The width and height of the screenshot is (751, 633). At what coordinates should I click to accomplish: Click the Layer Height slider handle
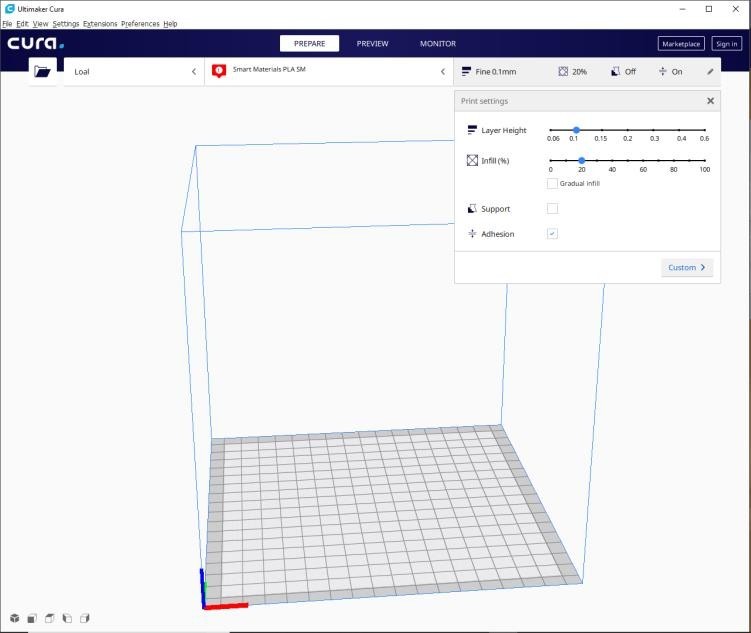(576, 130)
